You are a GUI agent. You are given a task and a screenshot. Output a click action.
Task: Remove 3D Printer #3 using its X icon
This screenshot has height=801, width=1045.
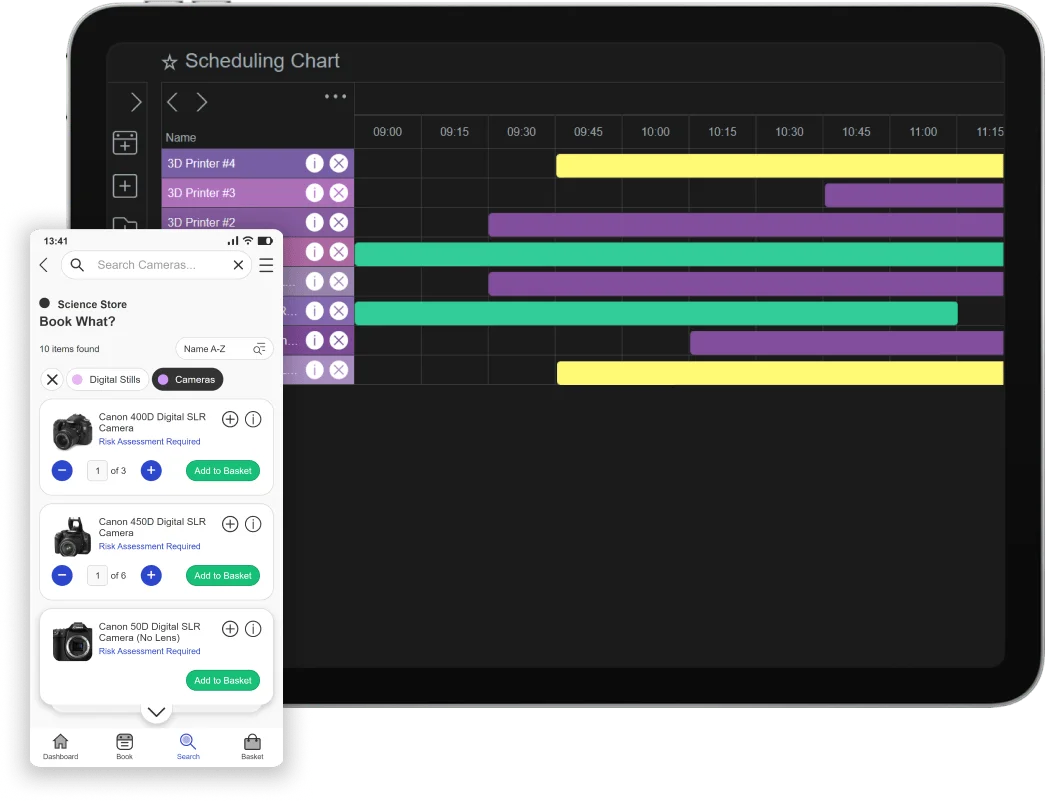(x=339, y=192)
